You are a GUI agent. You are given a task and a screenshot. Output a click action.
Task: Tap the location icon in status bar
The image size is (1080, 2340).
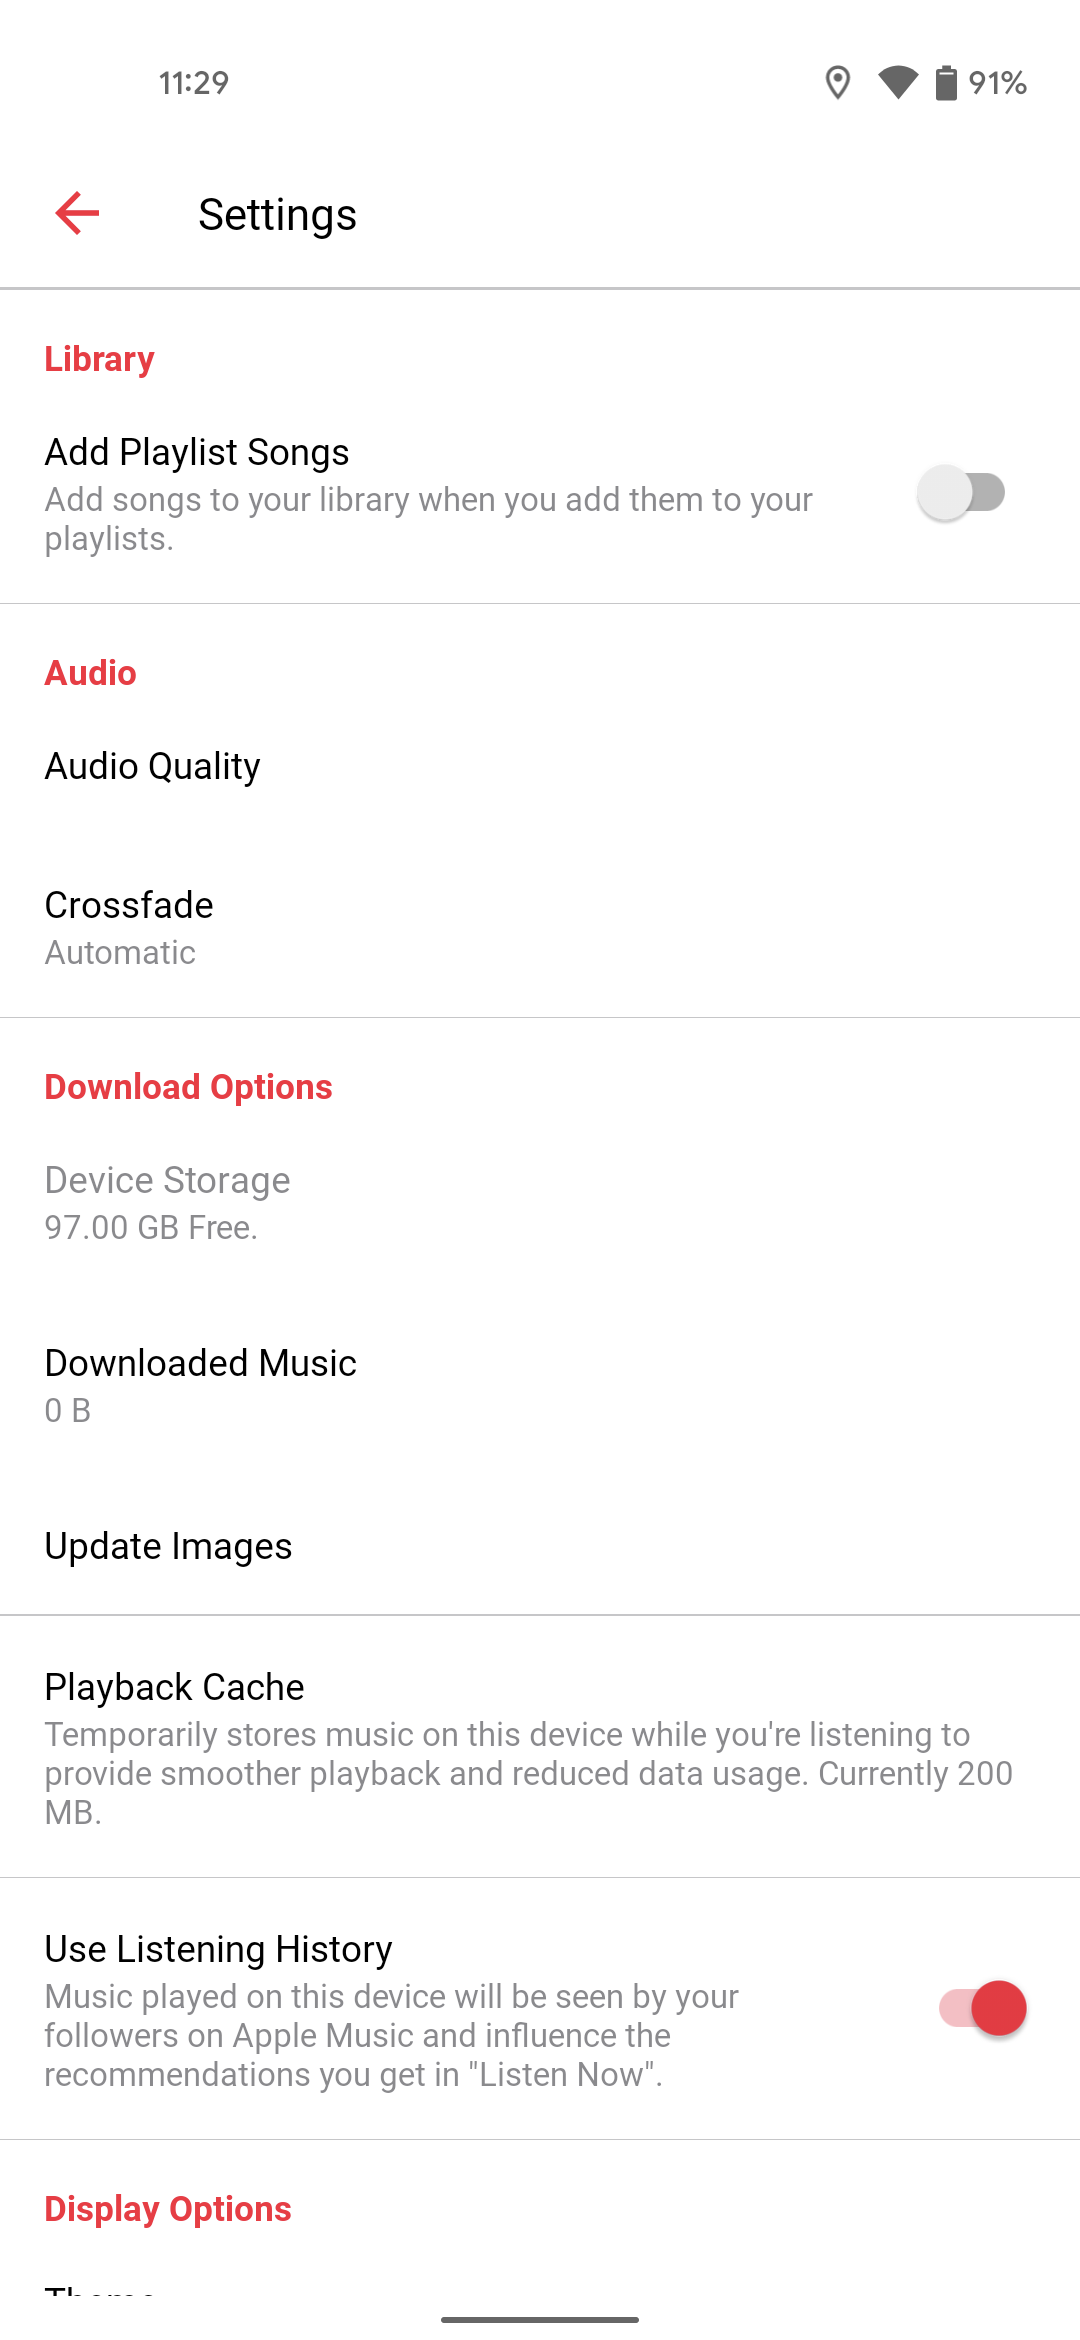coord(837,83)
